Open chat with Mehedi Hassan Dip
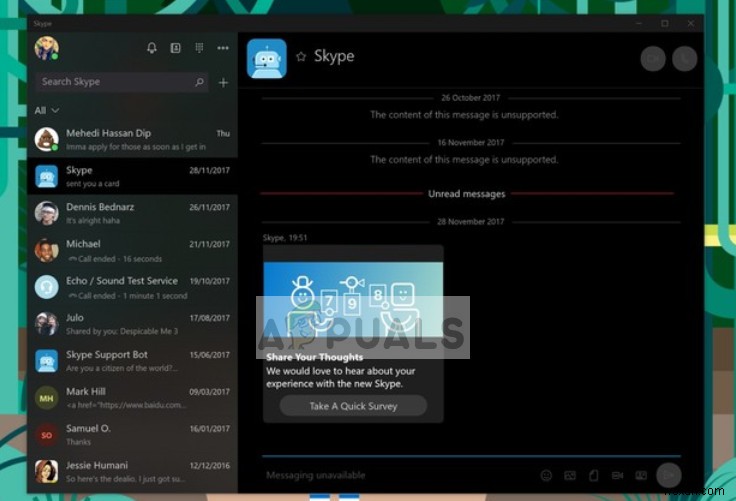Screen dimensions: 736x501 (x=132, y=139)
